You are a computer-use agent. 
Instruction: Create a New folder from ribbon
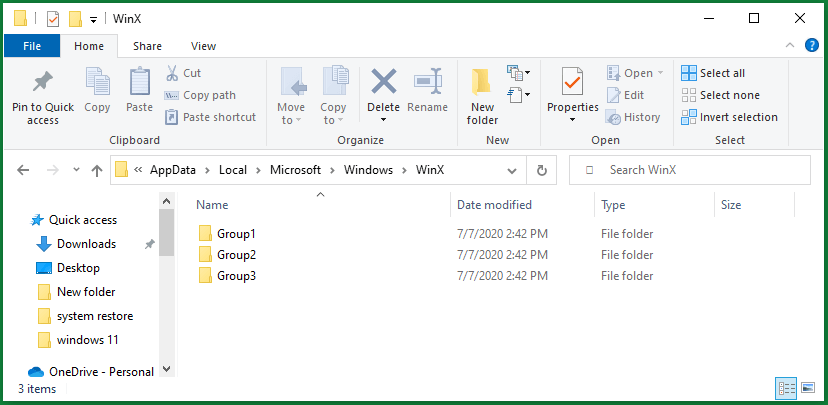(482, 98)
